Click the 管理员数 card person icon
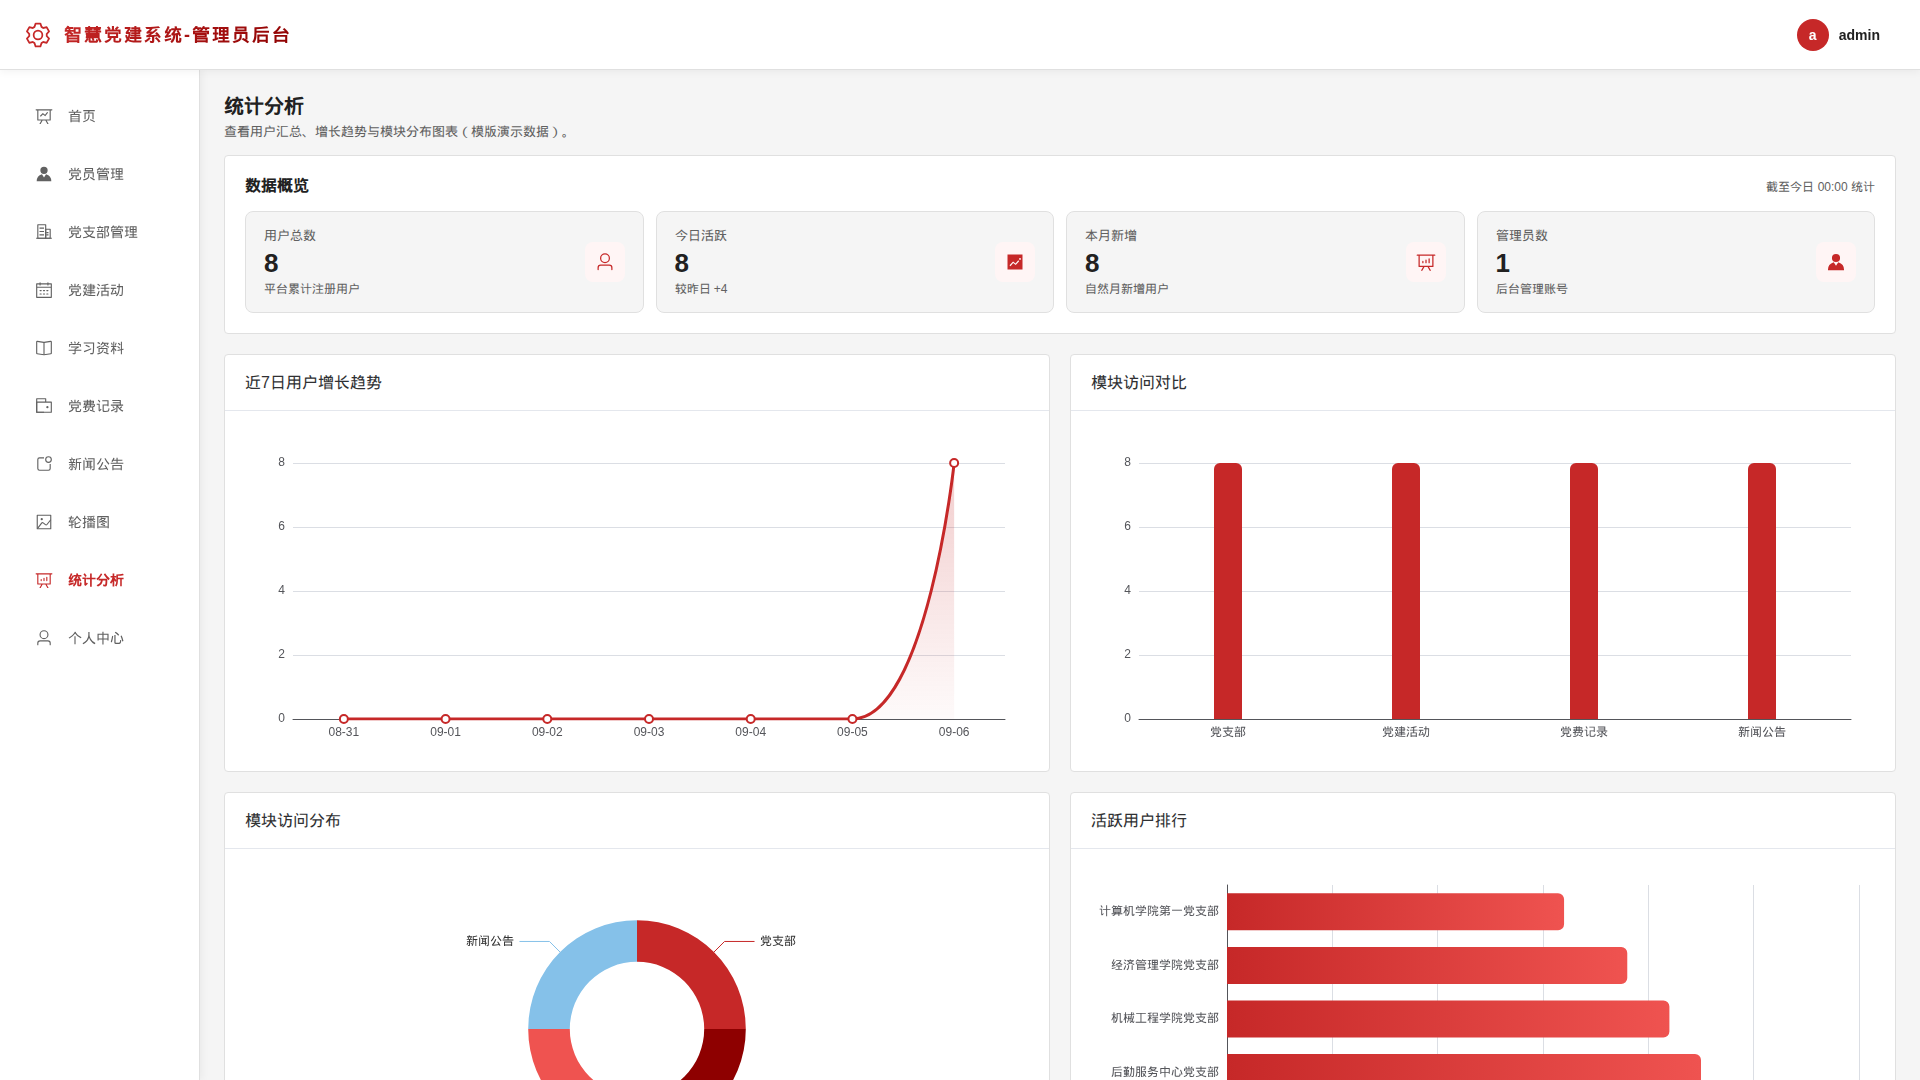The image size is (1920, 1080). pyautogui.click(x=1836, y=262)
